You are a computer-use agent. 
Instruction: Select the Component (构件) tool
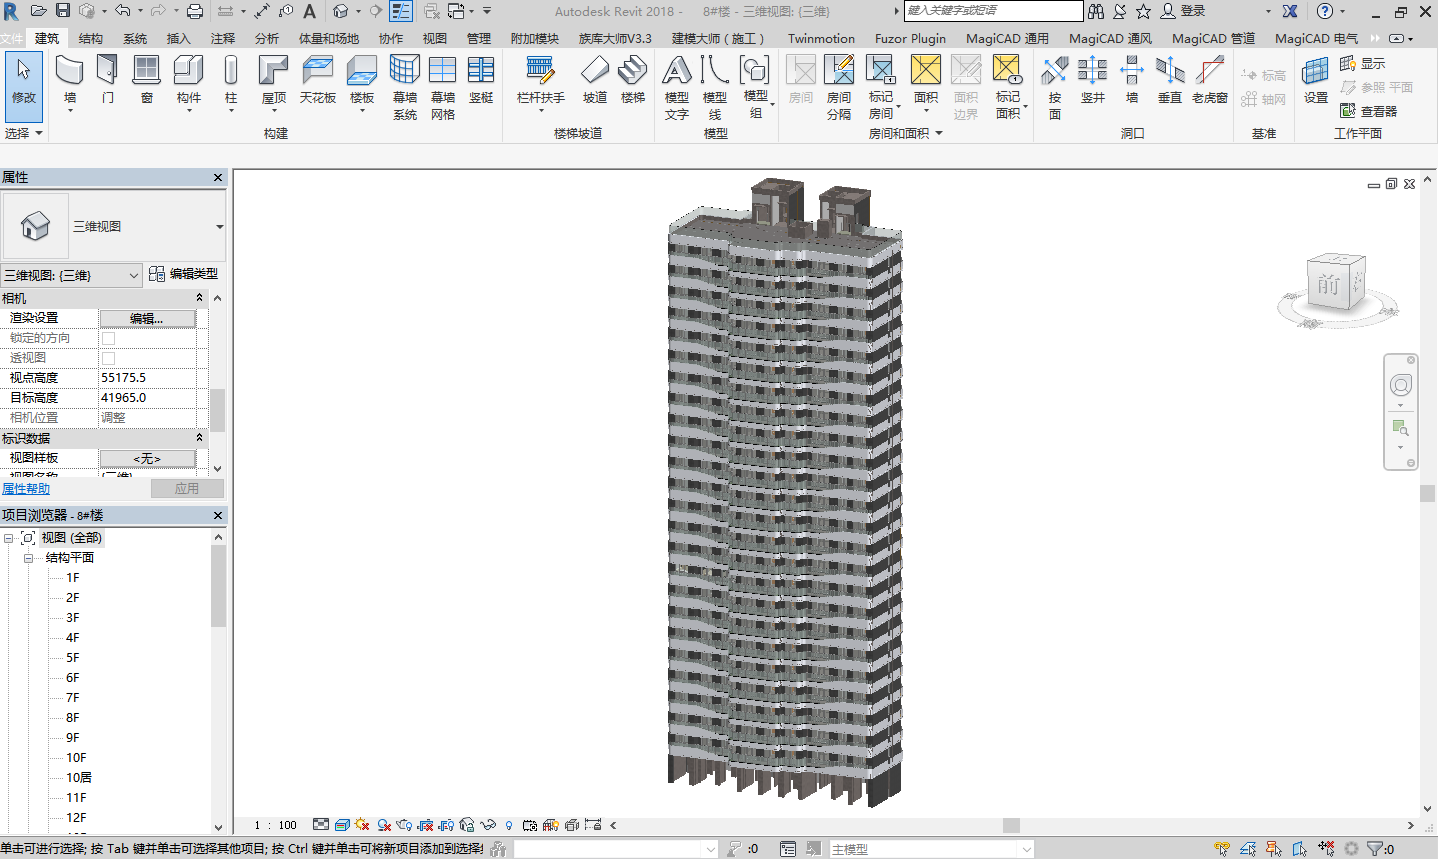click(188, 81)
